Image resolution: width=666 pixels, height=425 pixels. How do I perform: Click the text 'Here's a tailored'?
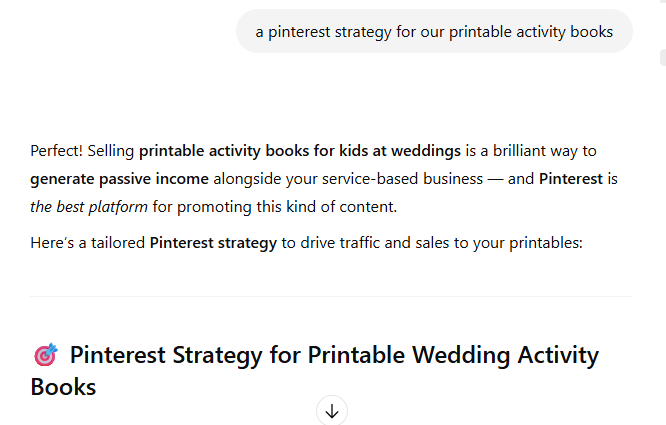point(87,243)
